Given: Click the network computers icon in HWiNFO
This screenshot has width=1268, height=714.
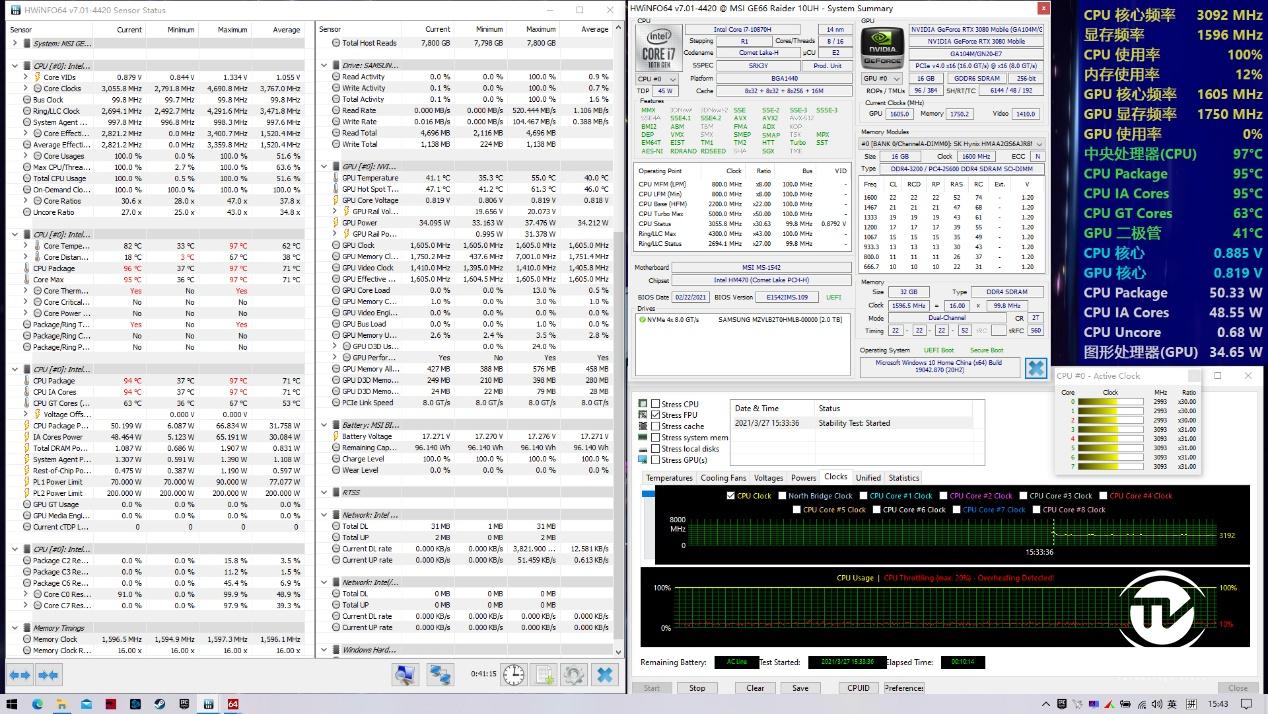Looking at the screenshot, I should [440, 675].
